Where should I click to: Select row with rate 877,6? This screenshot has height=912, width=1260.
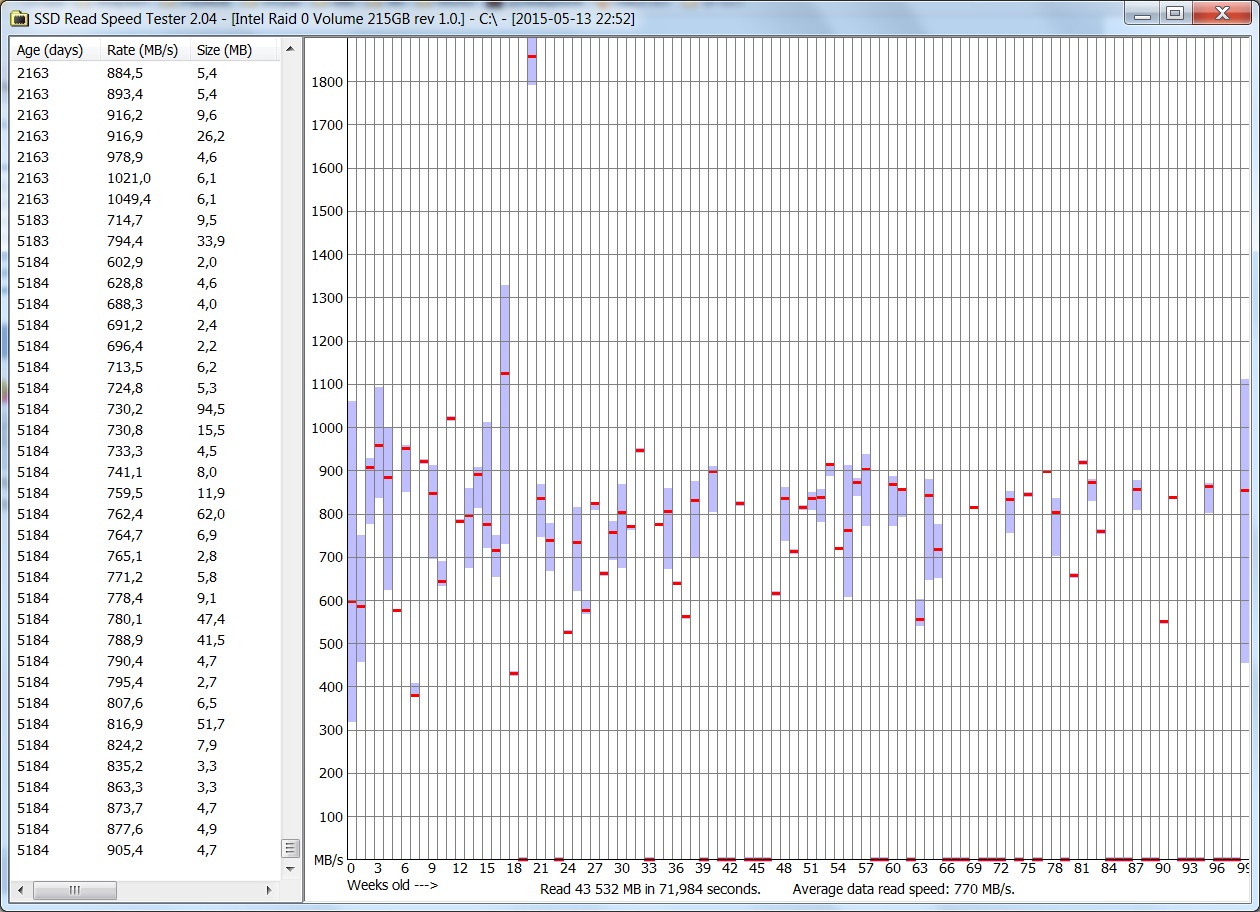point(144,829)
